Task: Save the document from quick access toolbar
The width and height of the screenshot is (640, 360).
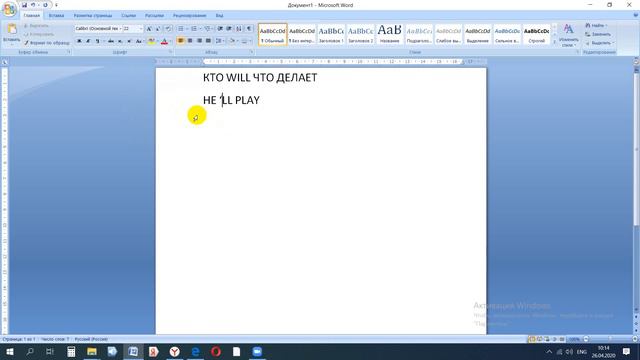Action: (24, 5)
